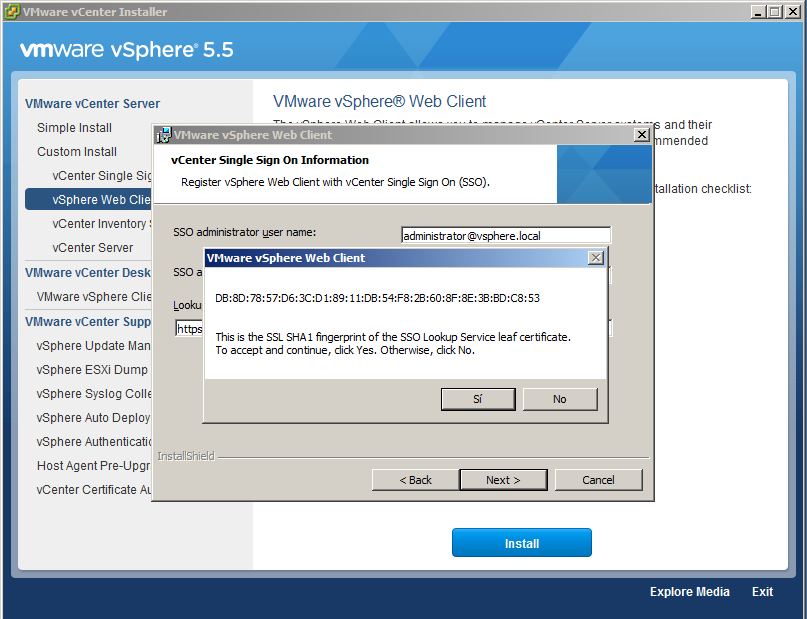Click the blue Install button
This screenshot has height=619, width=807.
point(521,543)
